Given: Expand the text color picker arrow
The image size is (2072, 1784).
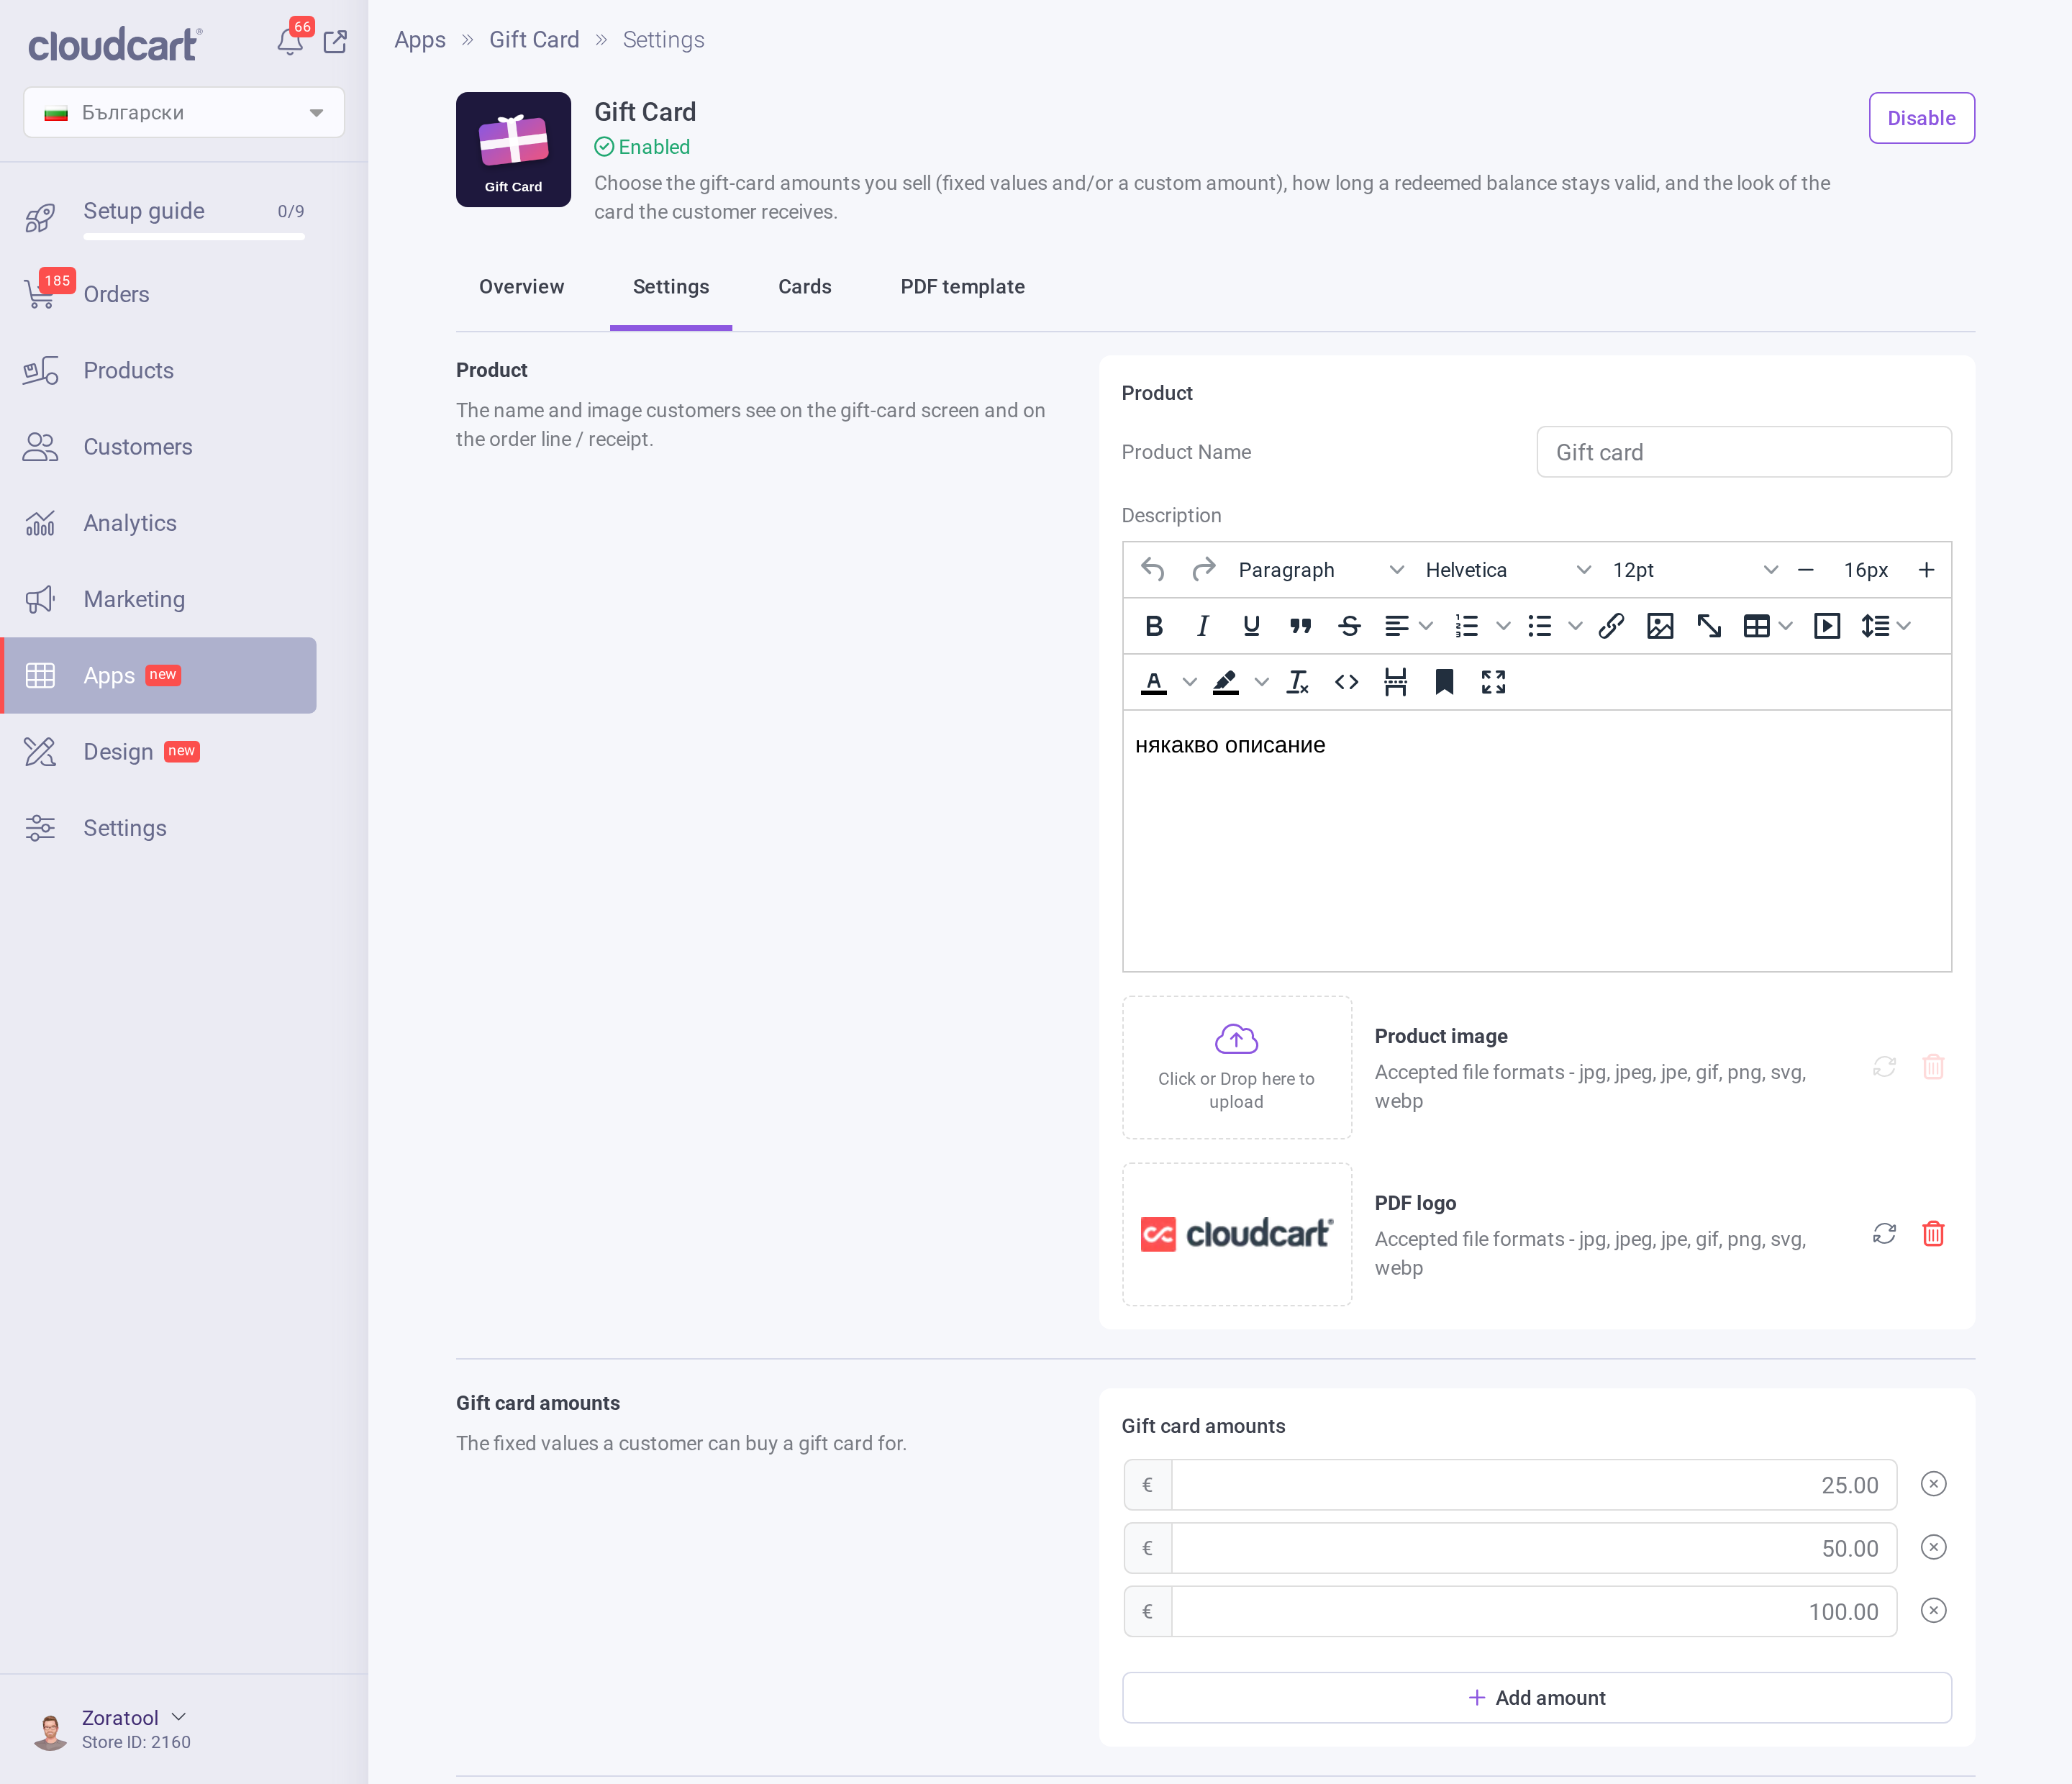Looking at the screenshot, I should click(1189, 682).
